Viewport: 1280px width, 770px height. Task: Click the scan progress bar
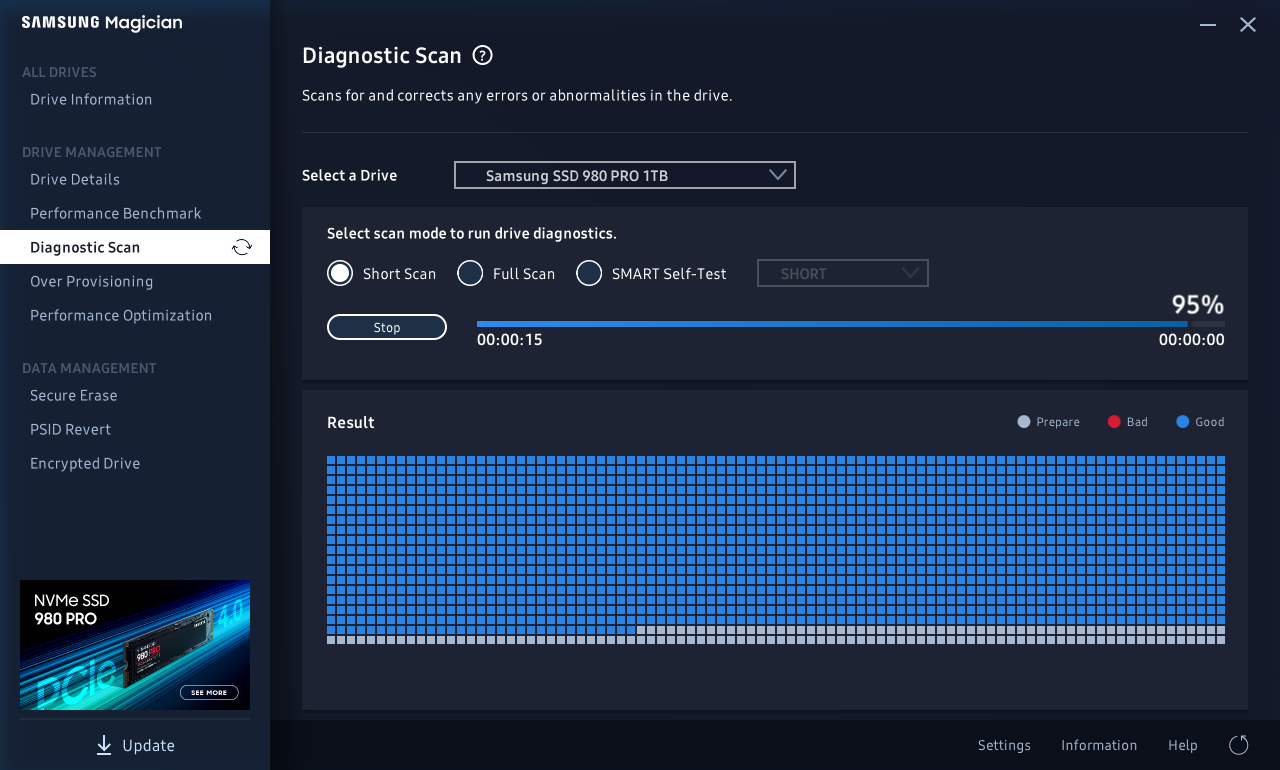[851, 324]
